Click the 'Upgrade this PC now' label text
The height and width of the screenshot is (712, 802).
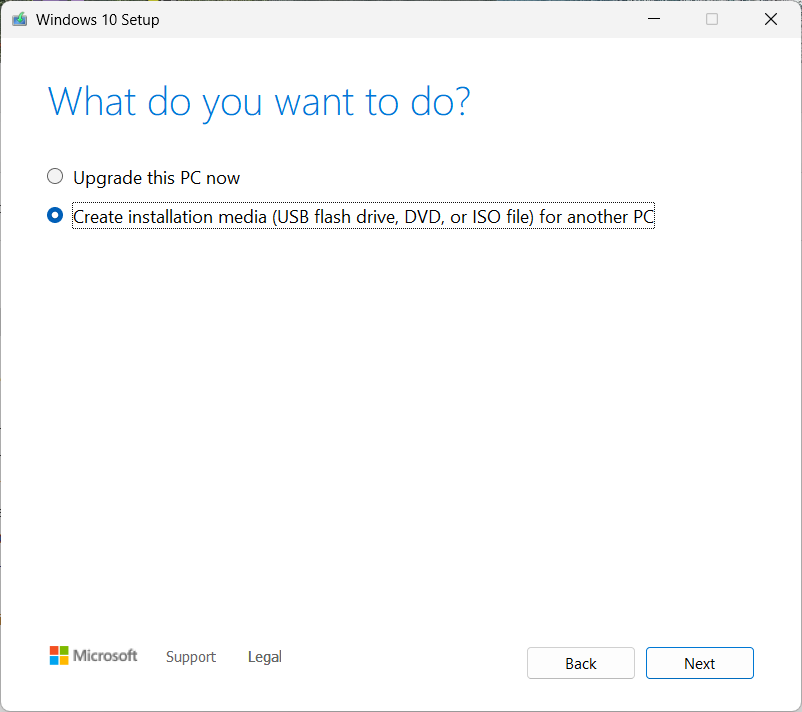[157, 178]
